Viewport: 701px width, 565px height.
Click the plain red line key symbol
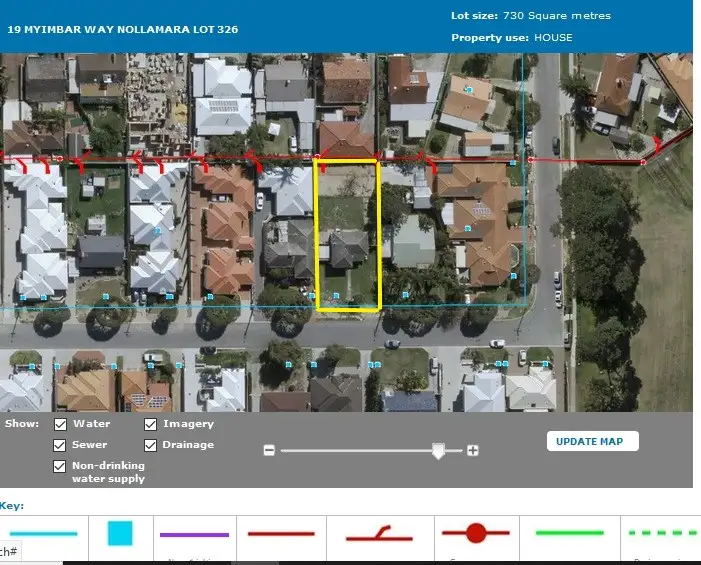tap(281, 534)
